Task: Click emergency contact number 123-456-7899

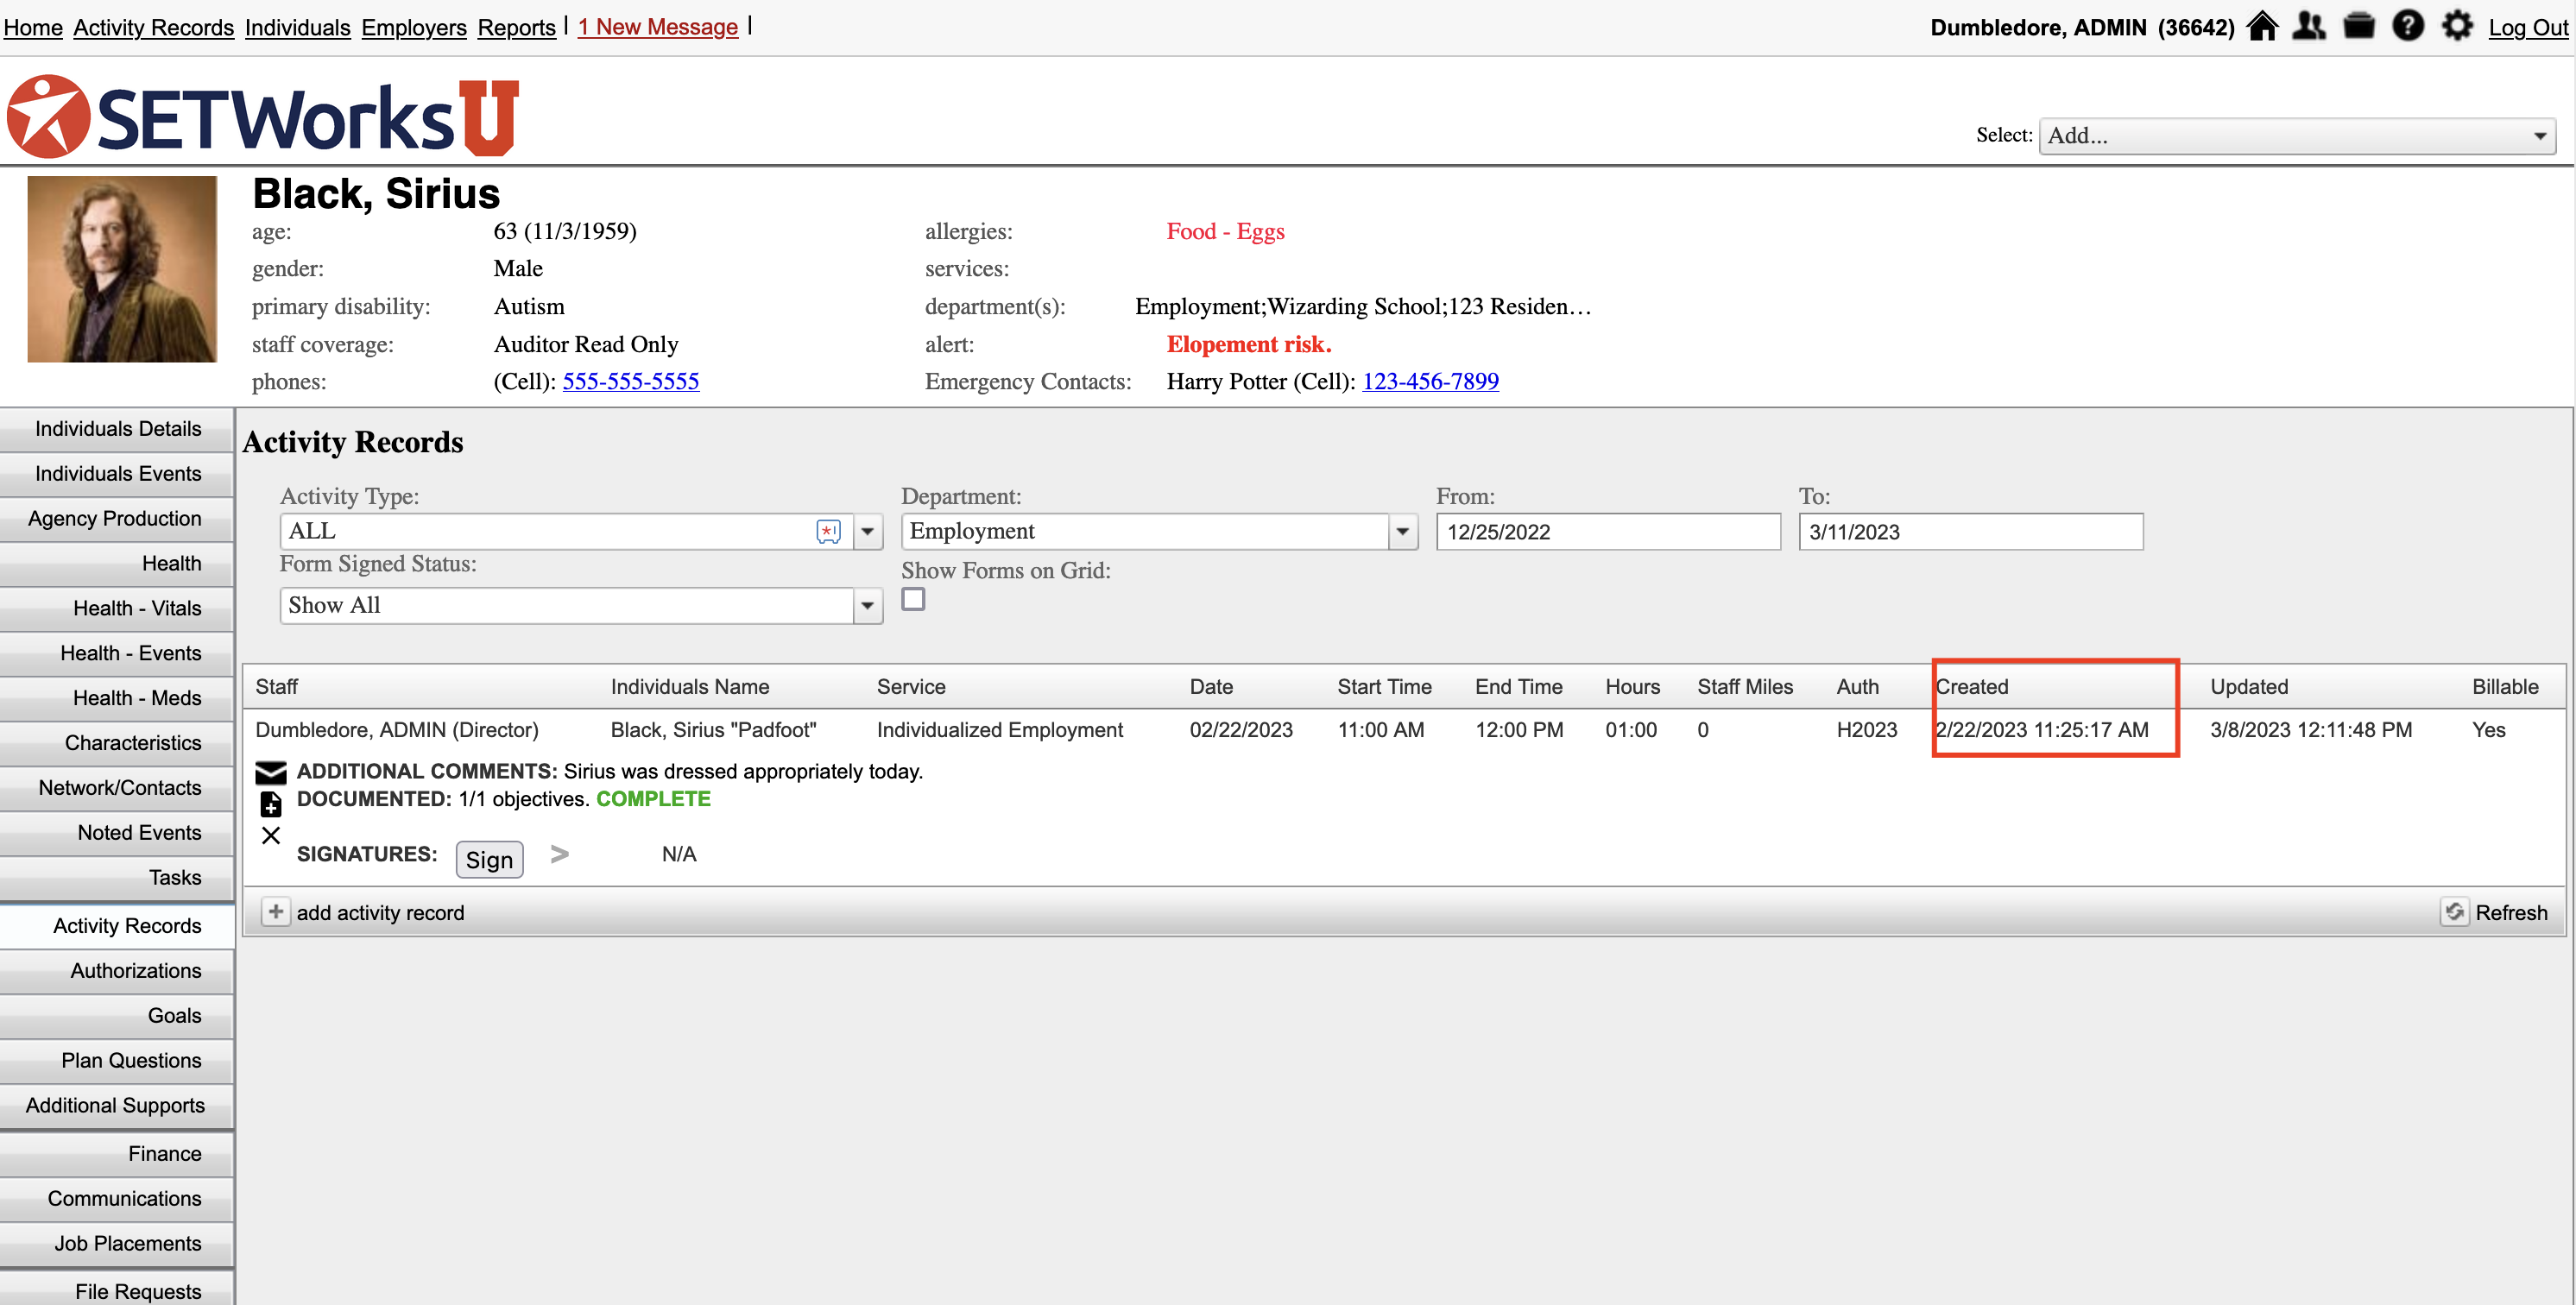Action: point(1430,381)
